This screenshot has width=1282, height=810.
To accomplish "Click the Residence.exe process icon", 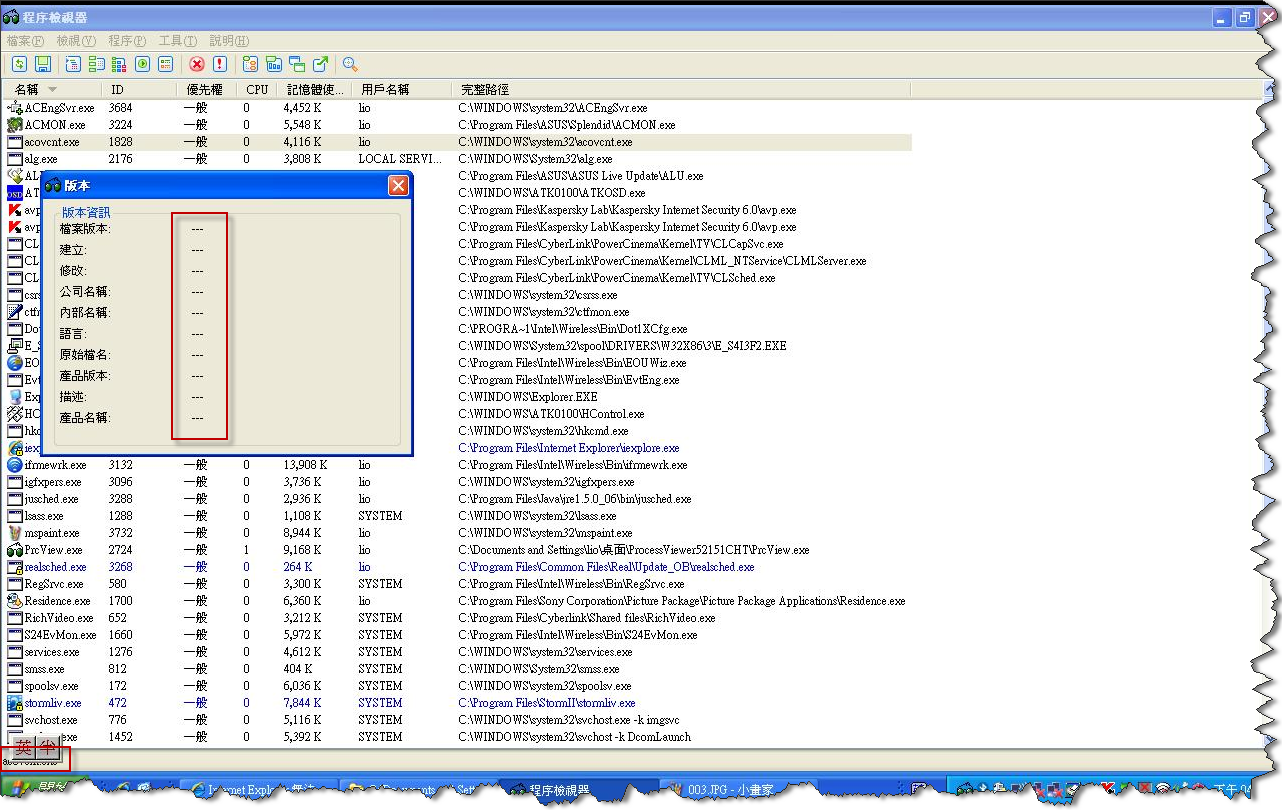I will click(15, 601).
